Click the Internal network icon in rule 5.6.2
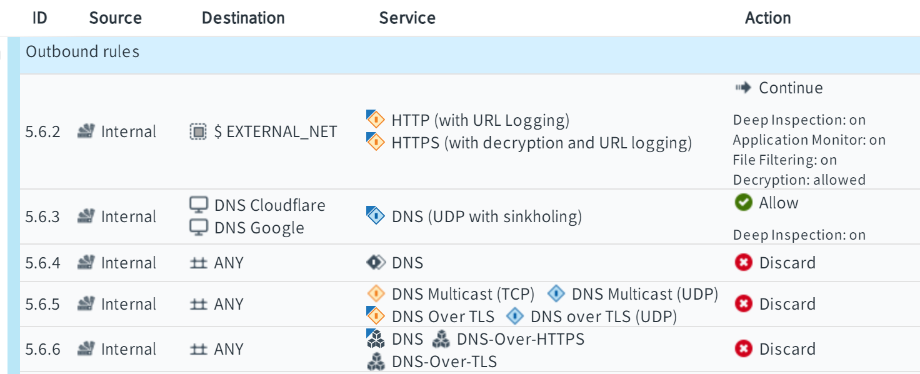The image size is (920, 374). tap(86, 132)
